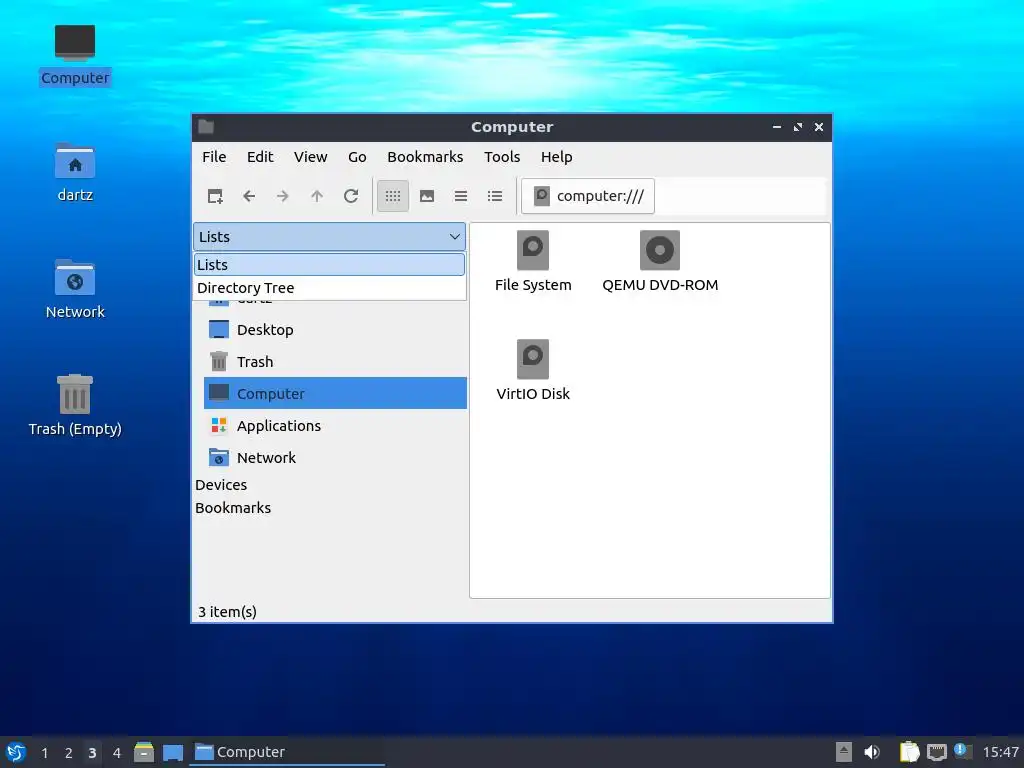Click the computer:/// path button
The width and height of the screenshot is (1024, 768).
pos(588,196)
